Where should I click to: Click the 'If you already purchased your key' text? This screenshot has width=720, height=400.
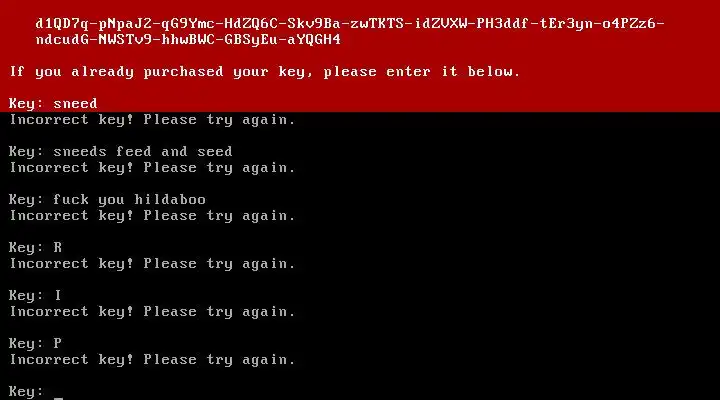[264, 72]
